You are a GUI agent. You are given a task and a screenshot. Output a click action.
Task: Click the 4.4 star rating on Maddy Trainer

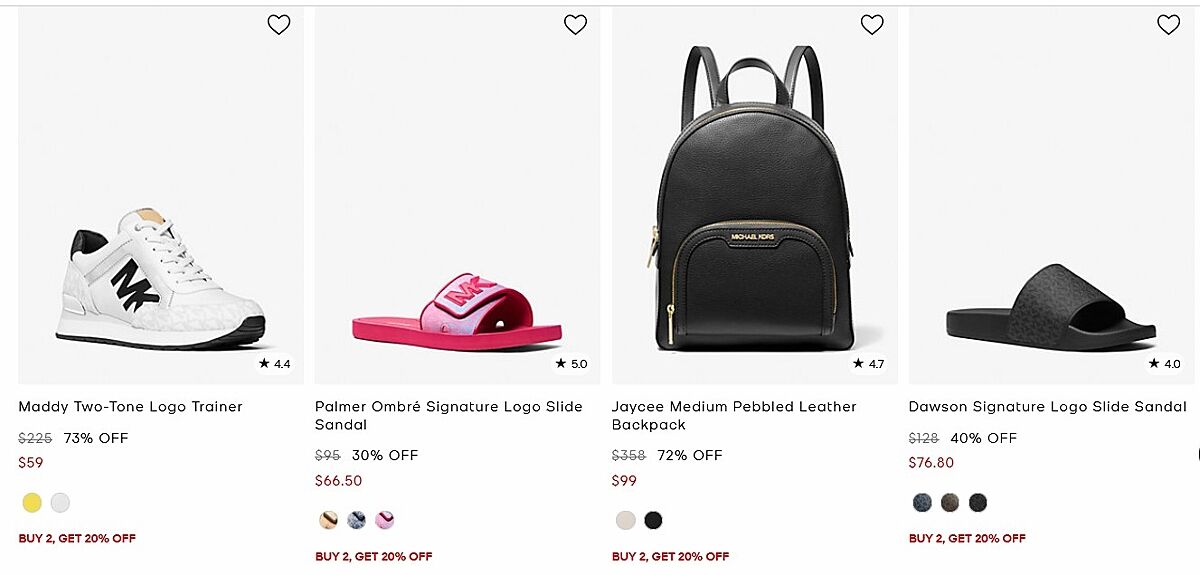pyautogui.click(x=275, y=364)
